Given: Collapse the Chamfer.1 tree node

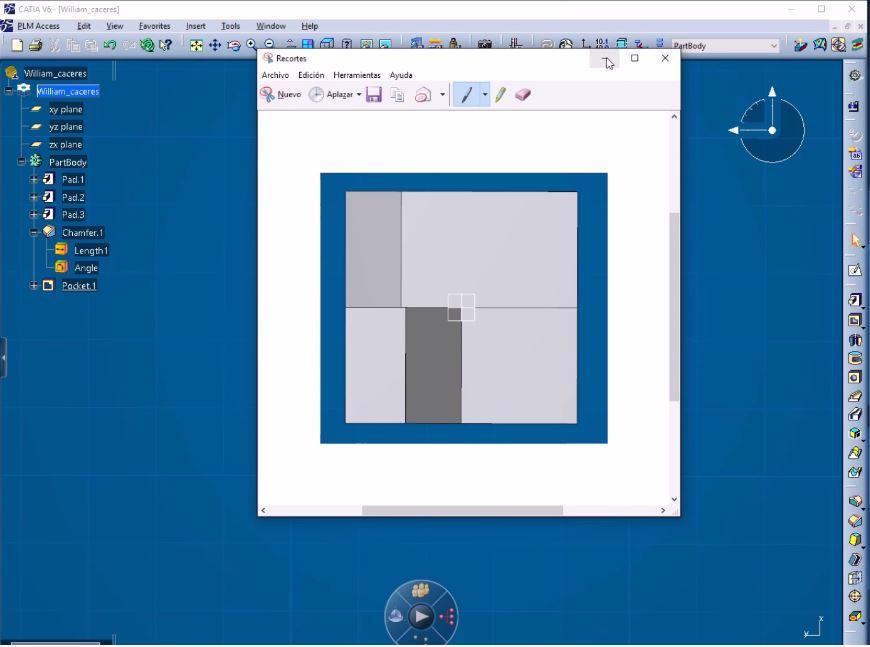Looking at the screenshot, I should click(34, 232).
